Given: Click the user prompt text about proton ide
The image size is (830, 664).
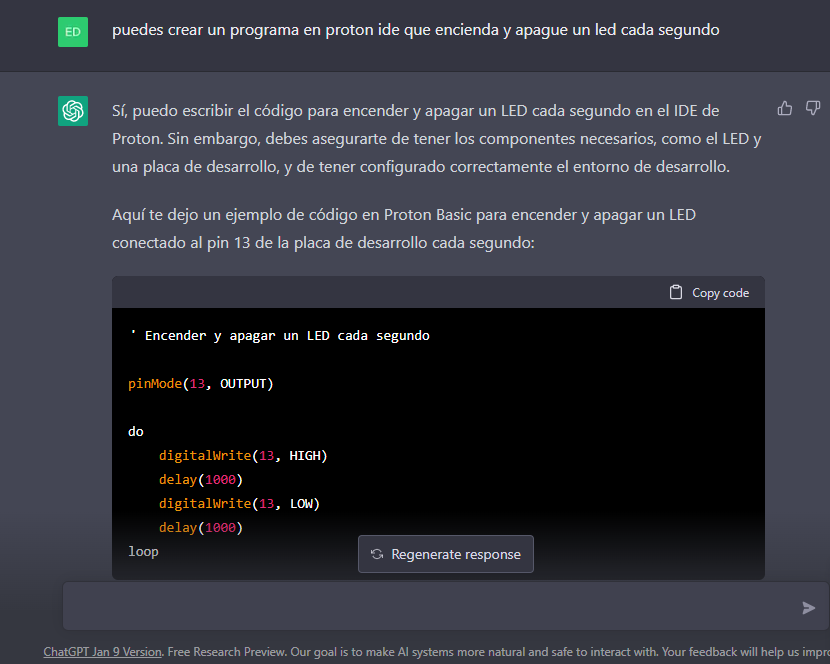Looking at the screenshot, I should (416, 30).
